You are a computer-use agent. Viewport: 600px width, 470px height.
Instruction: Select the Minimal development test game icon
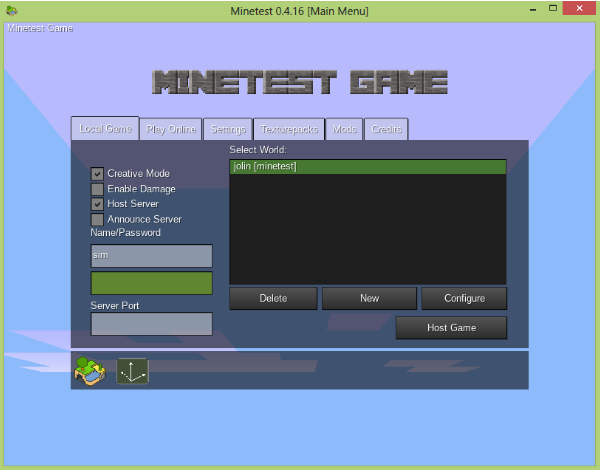132,370
